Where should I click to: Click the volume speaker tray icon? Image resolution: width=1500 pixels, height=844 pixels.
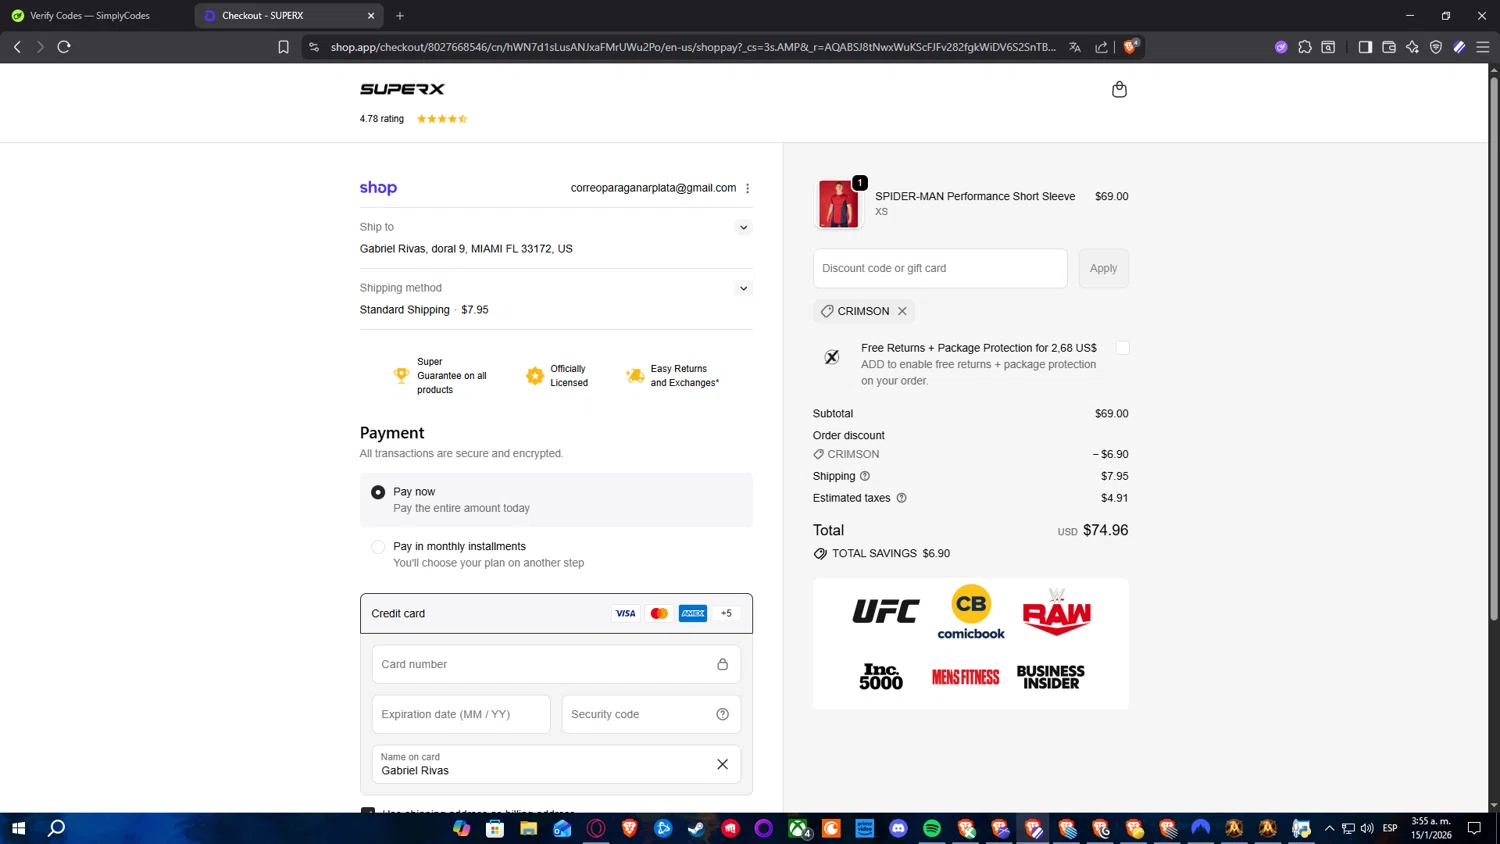[x=1367, y=828]
